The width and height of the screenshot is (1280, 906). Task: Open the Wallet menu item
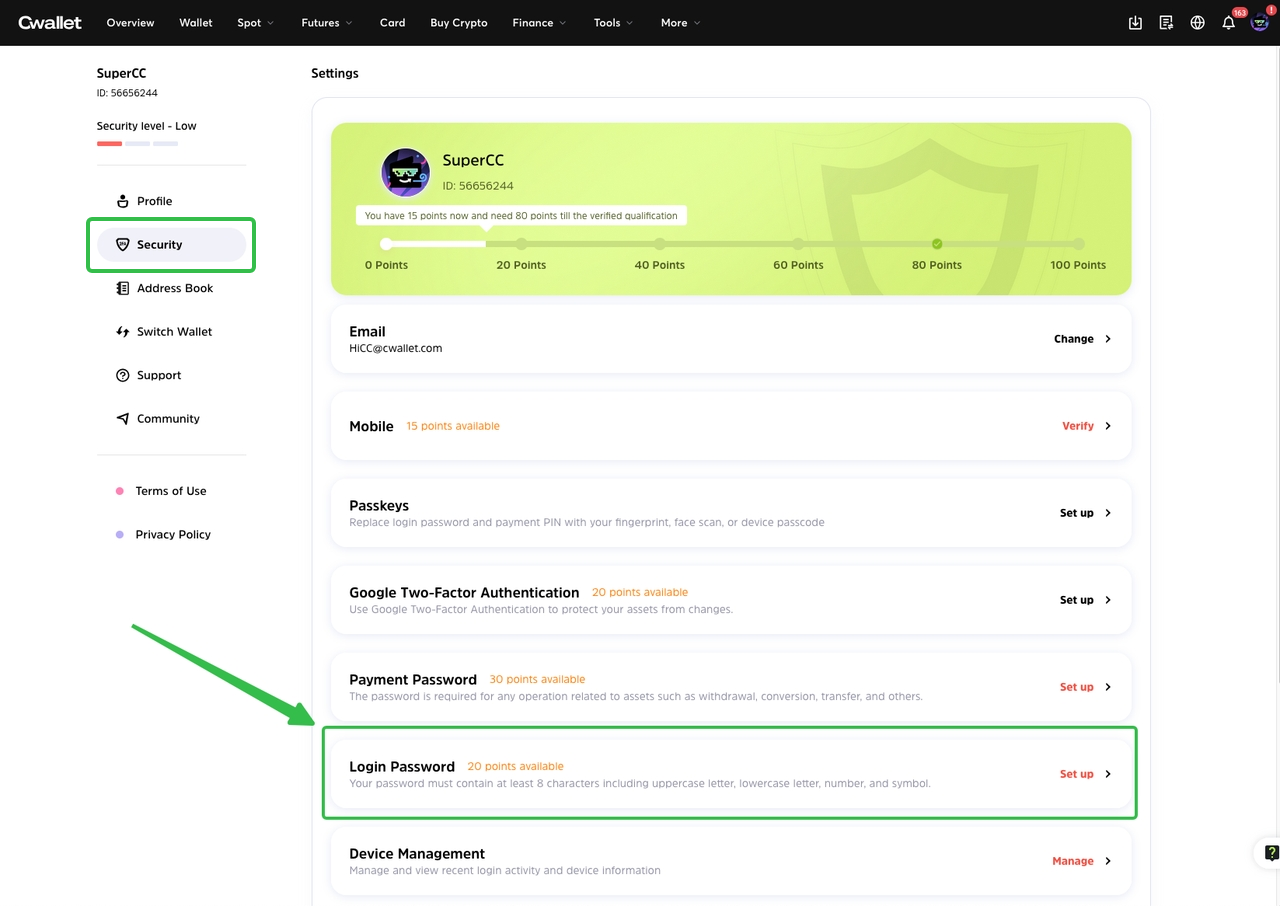196,23
